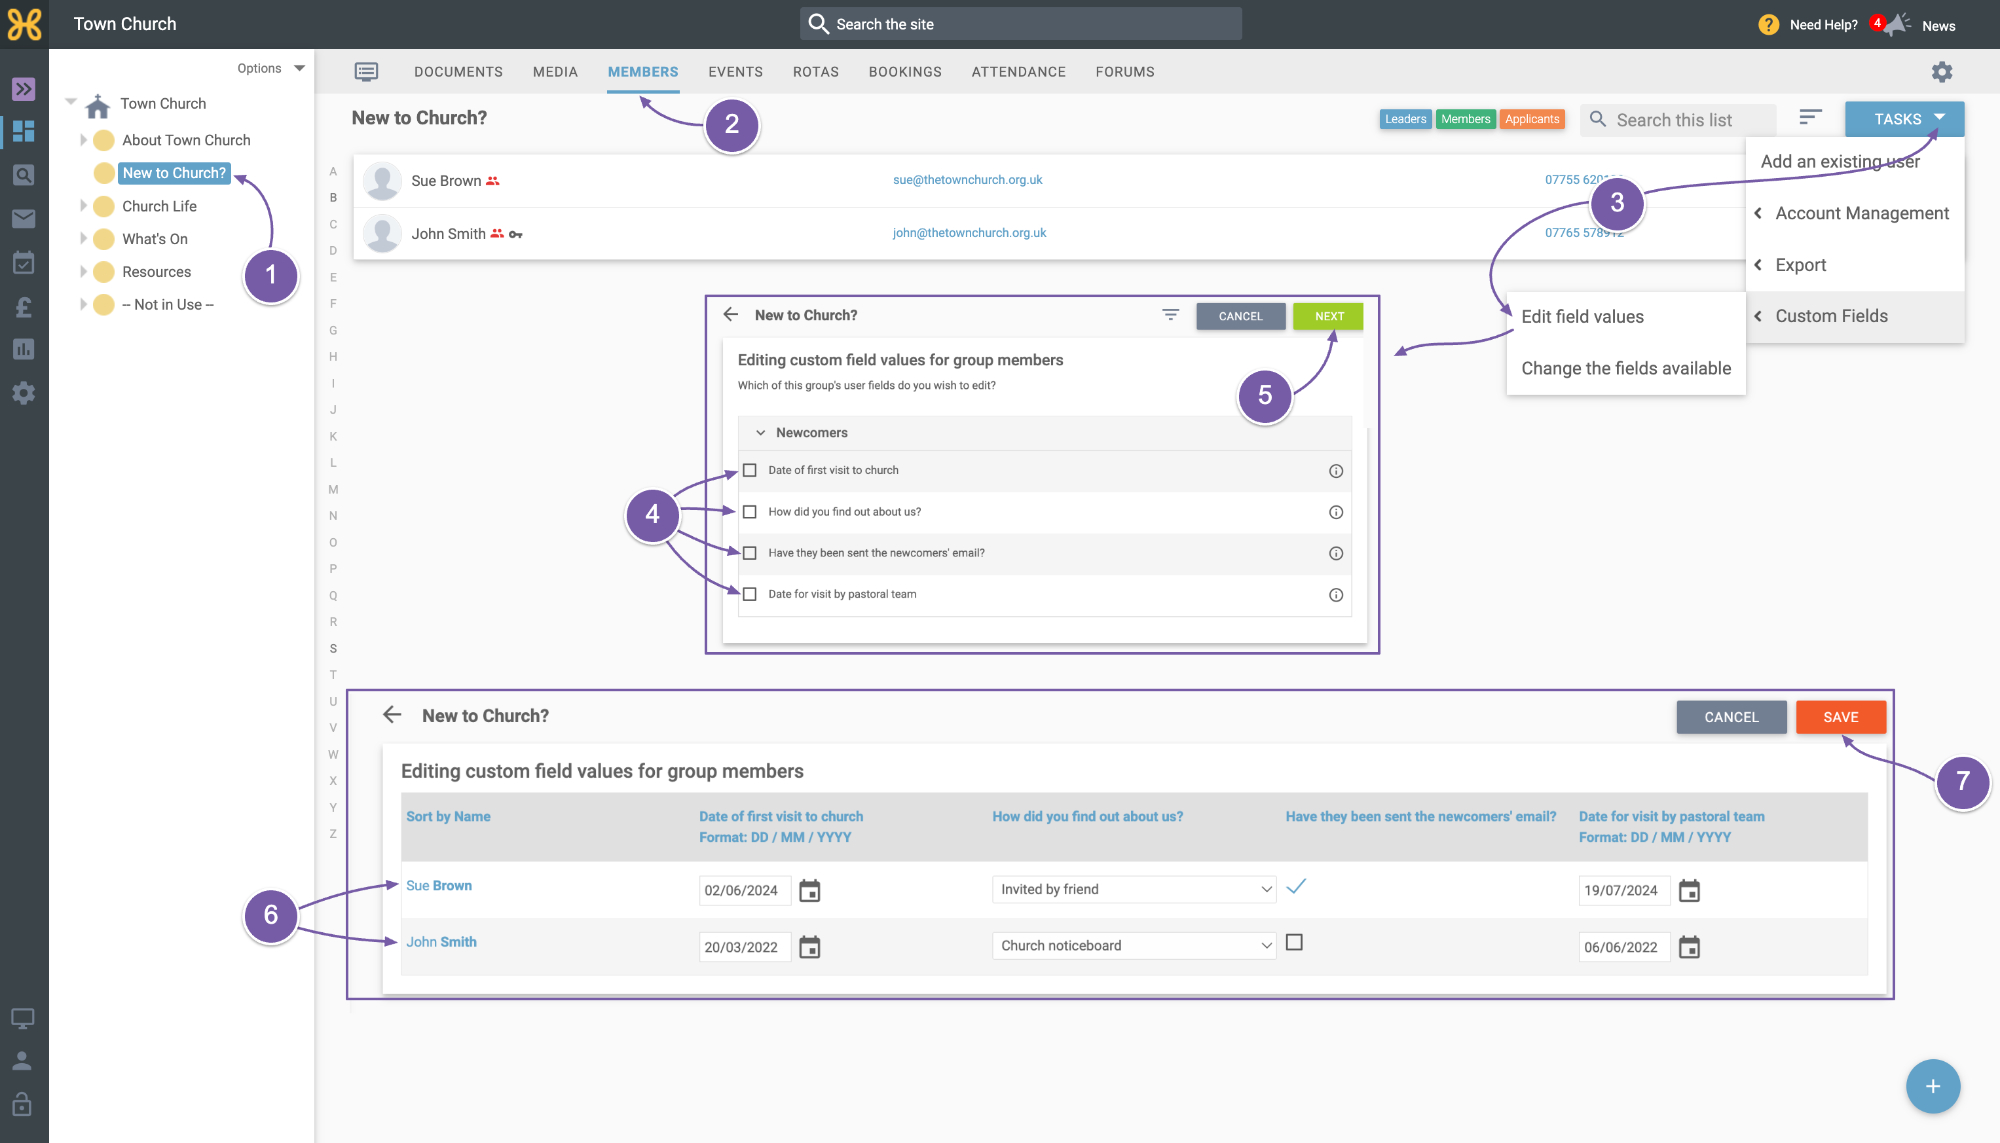Image resolution: width=2000 pixels, height=1143 pixels.
Task: Open the bar chart reports icon
Action: pos(24,349)
